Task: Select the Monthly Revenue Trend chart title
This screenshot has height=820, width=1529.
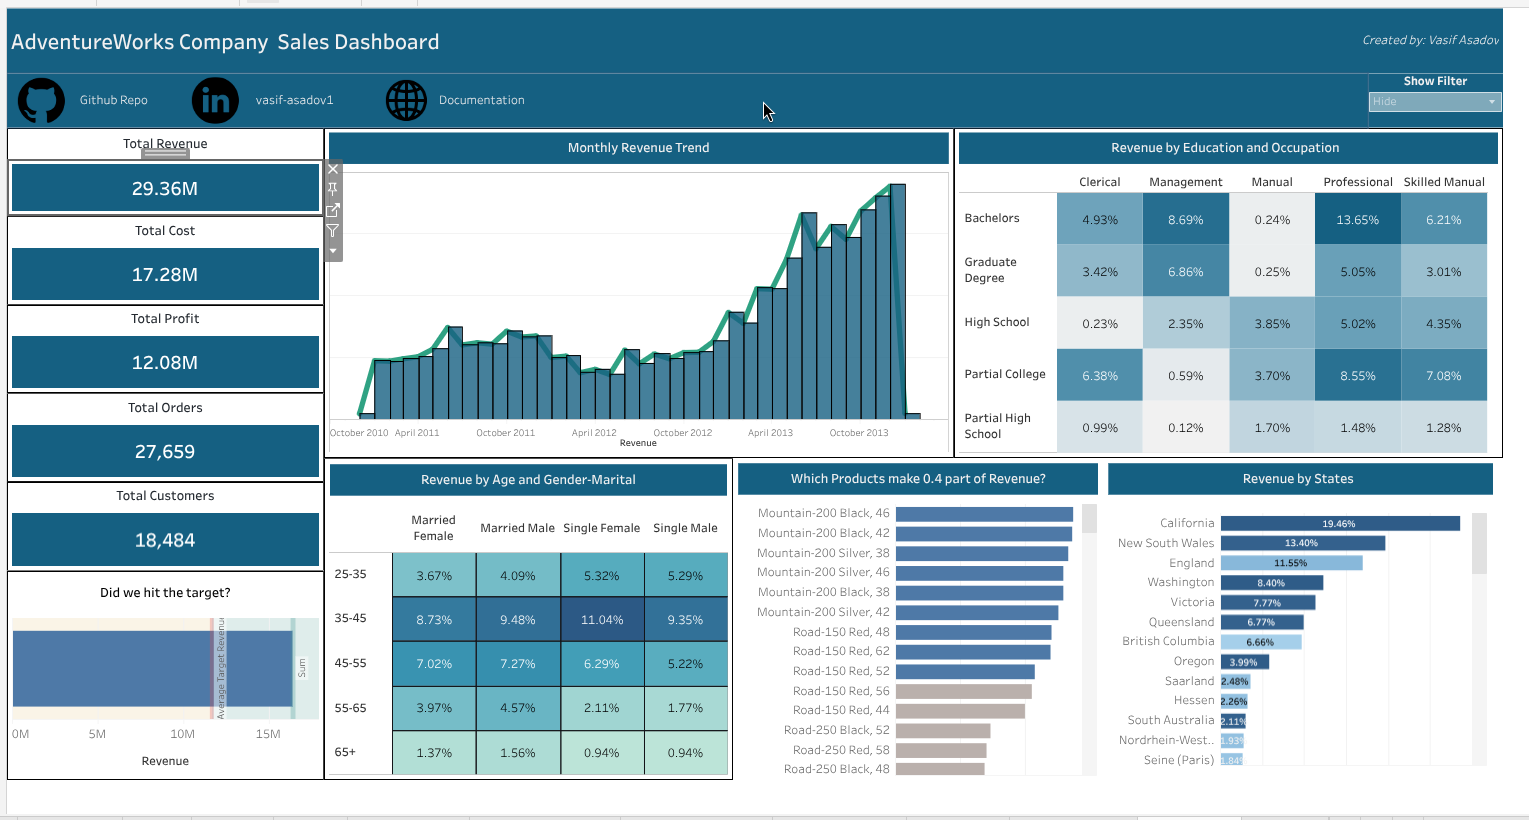Action: click(x=638, y=148)
